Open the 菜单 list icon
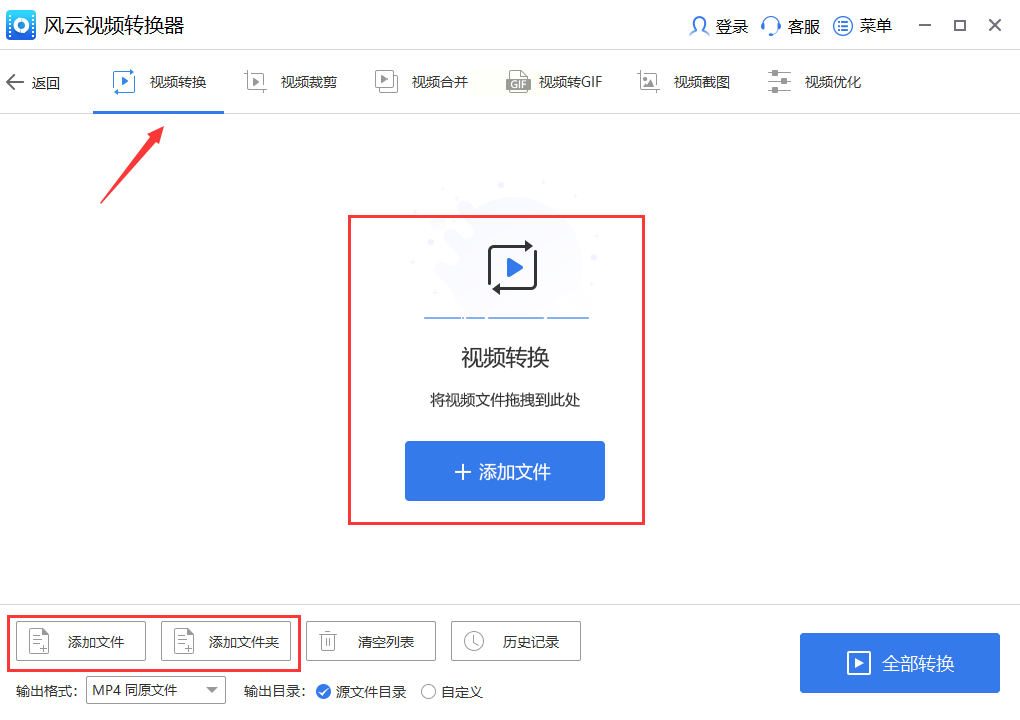The height and width of the screenshot is (720, 1020). click(x=842, y=26)
